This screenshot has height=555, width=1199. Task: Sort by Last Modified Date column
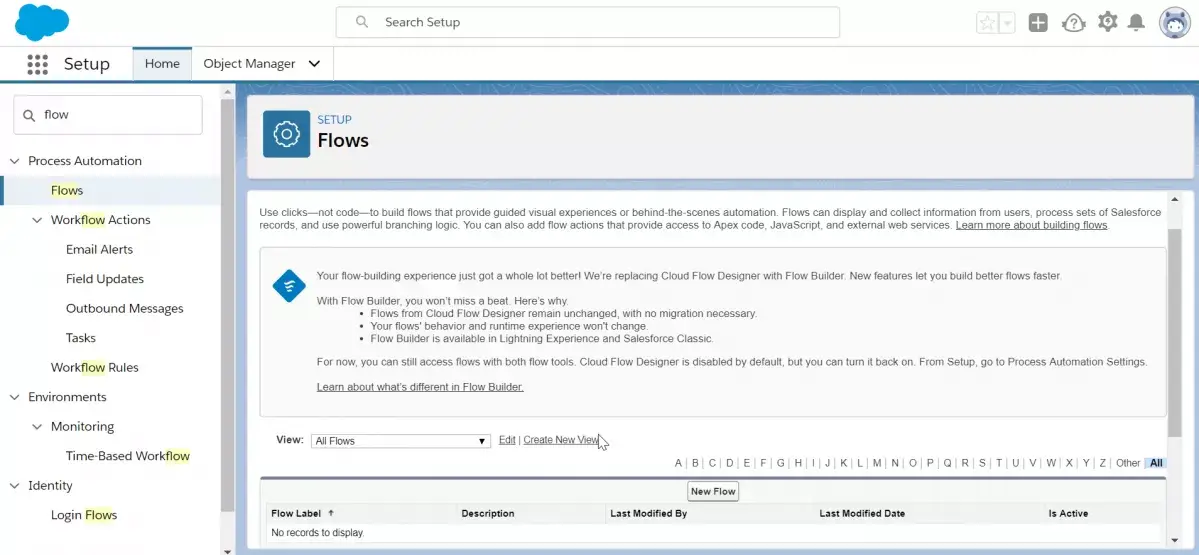click(862, 514)
